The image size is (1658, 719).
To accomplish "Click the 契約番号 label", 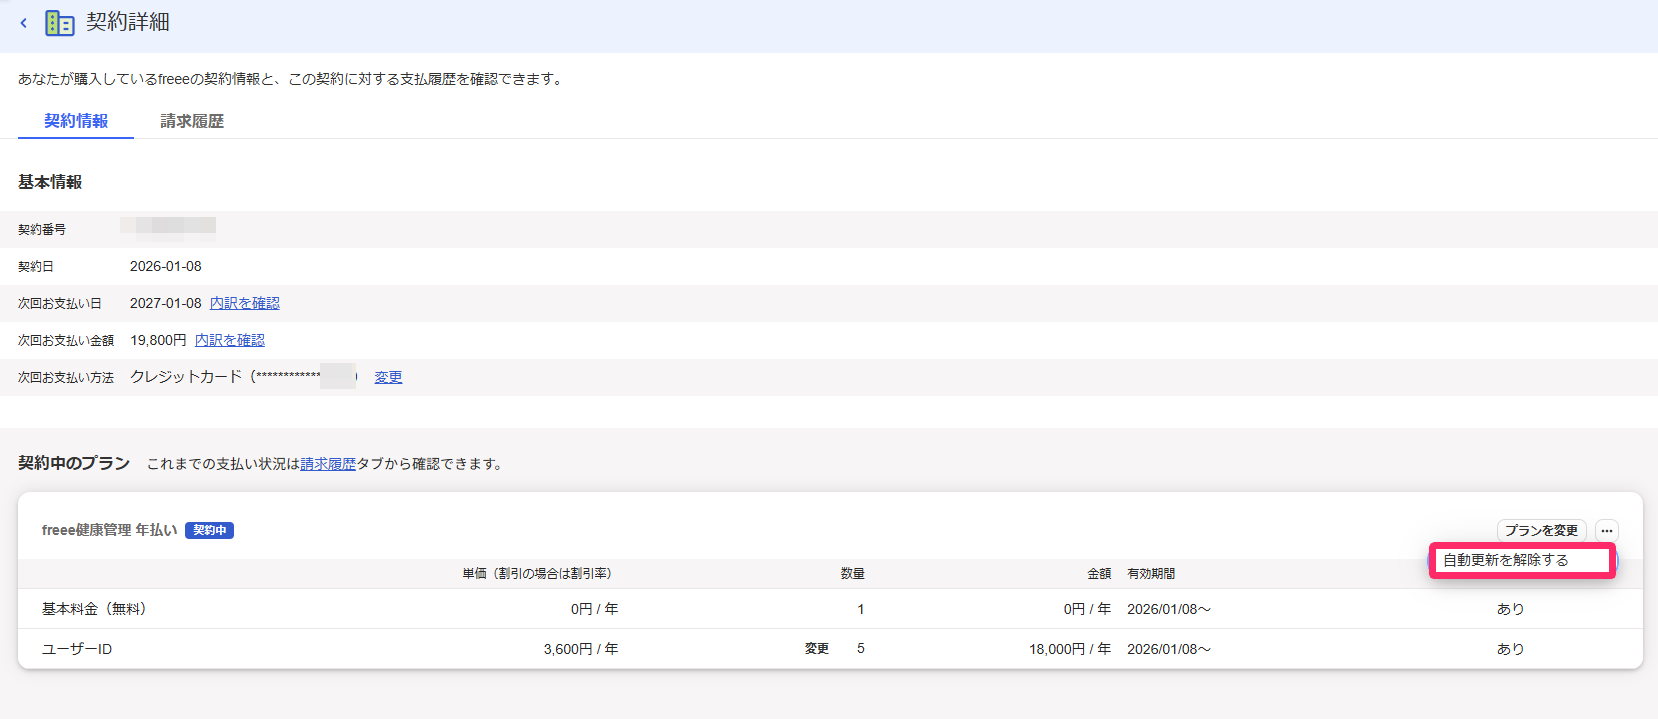I will (x=42, y=230).
